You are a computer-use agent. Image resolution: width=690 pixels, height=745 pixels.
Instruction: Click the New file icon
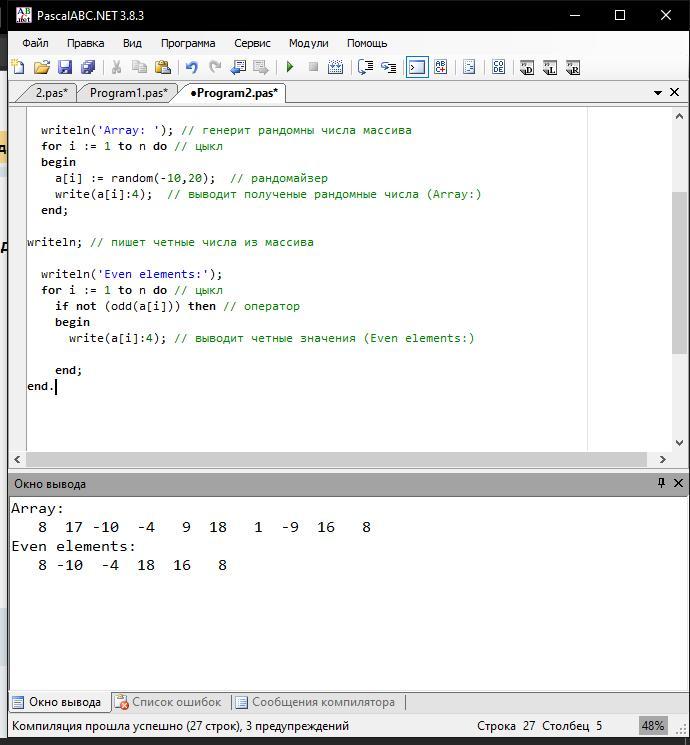pyautogui.click(x=18, y=68)
